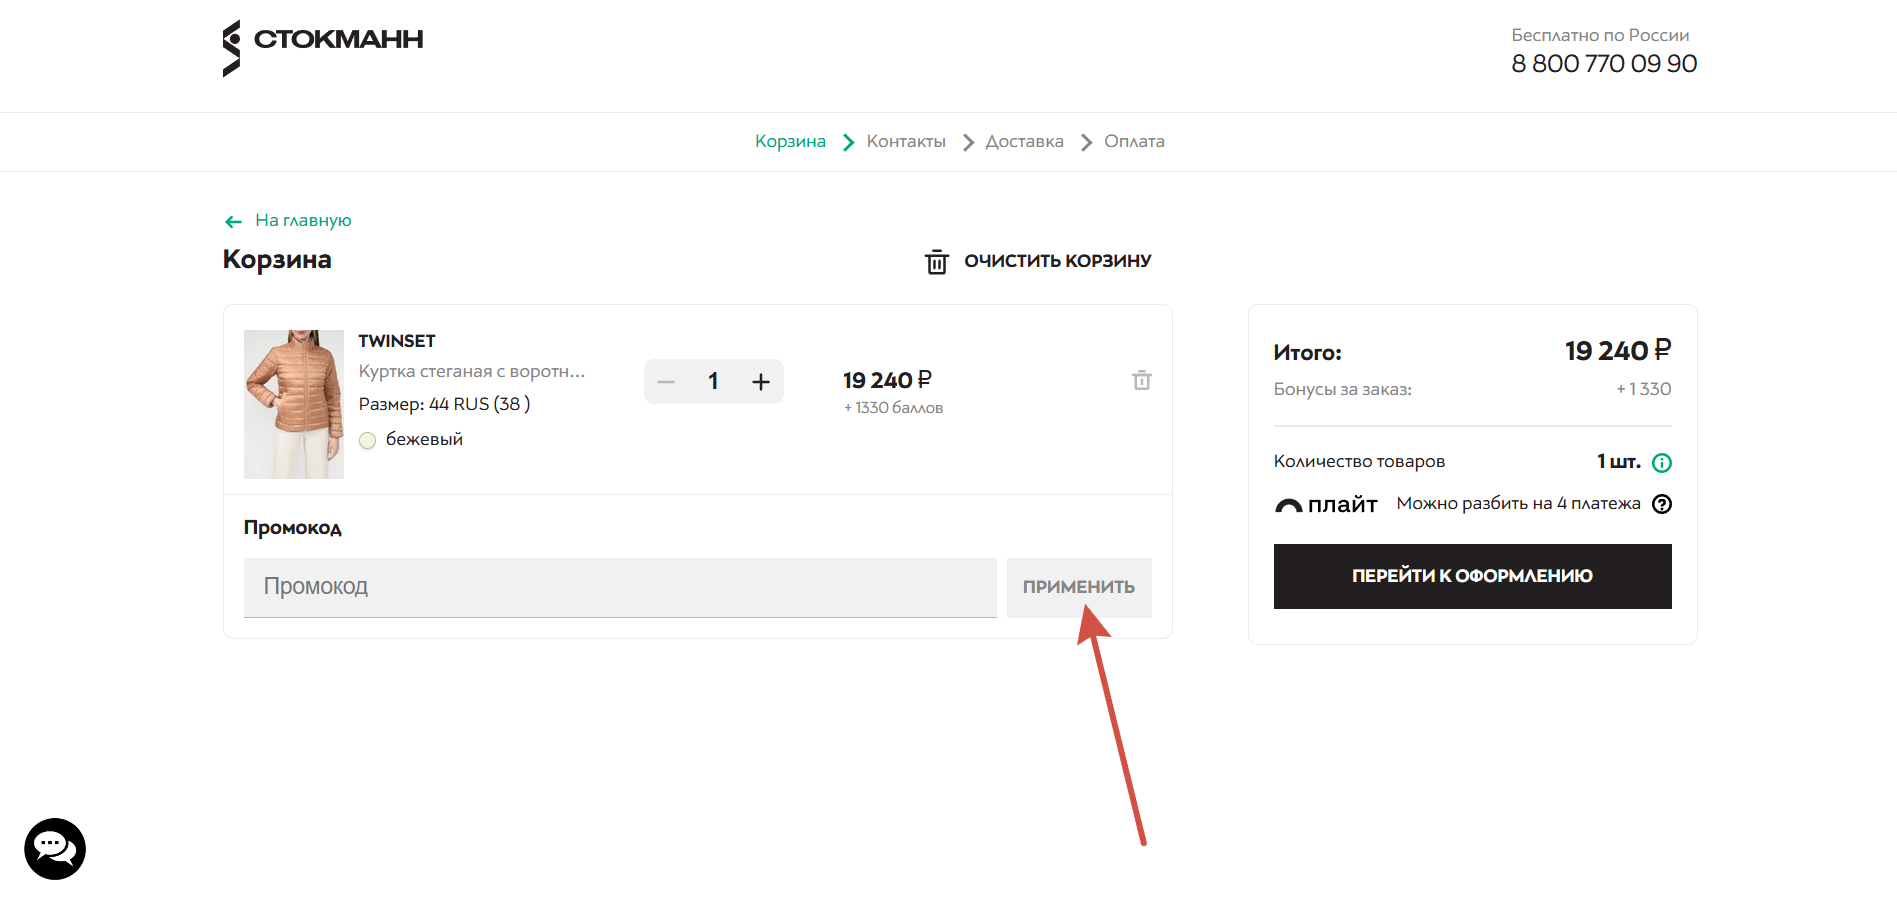Click ОЧИСТИТЬ КОРЗИНУ
This screenshot has width=1897, height=911.
[x=1058, y=261]
